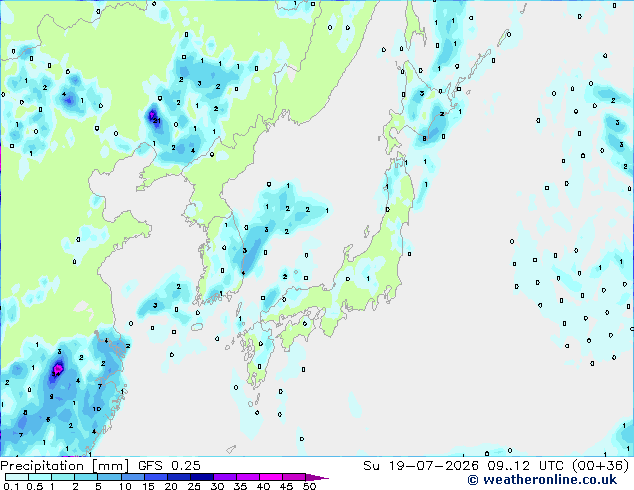Viewport: 634px width, 490px height.
Task: Click the magenta rainfall peak above '34'
Action: pos(58,368)
